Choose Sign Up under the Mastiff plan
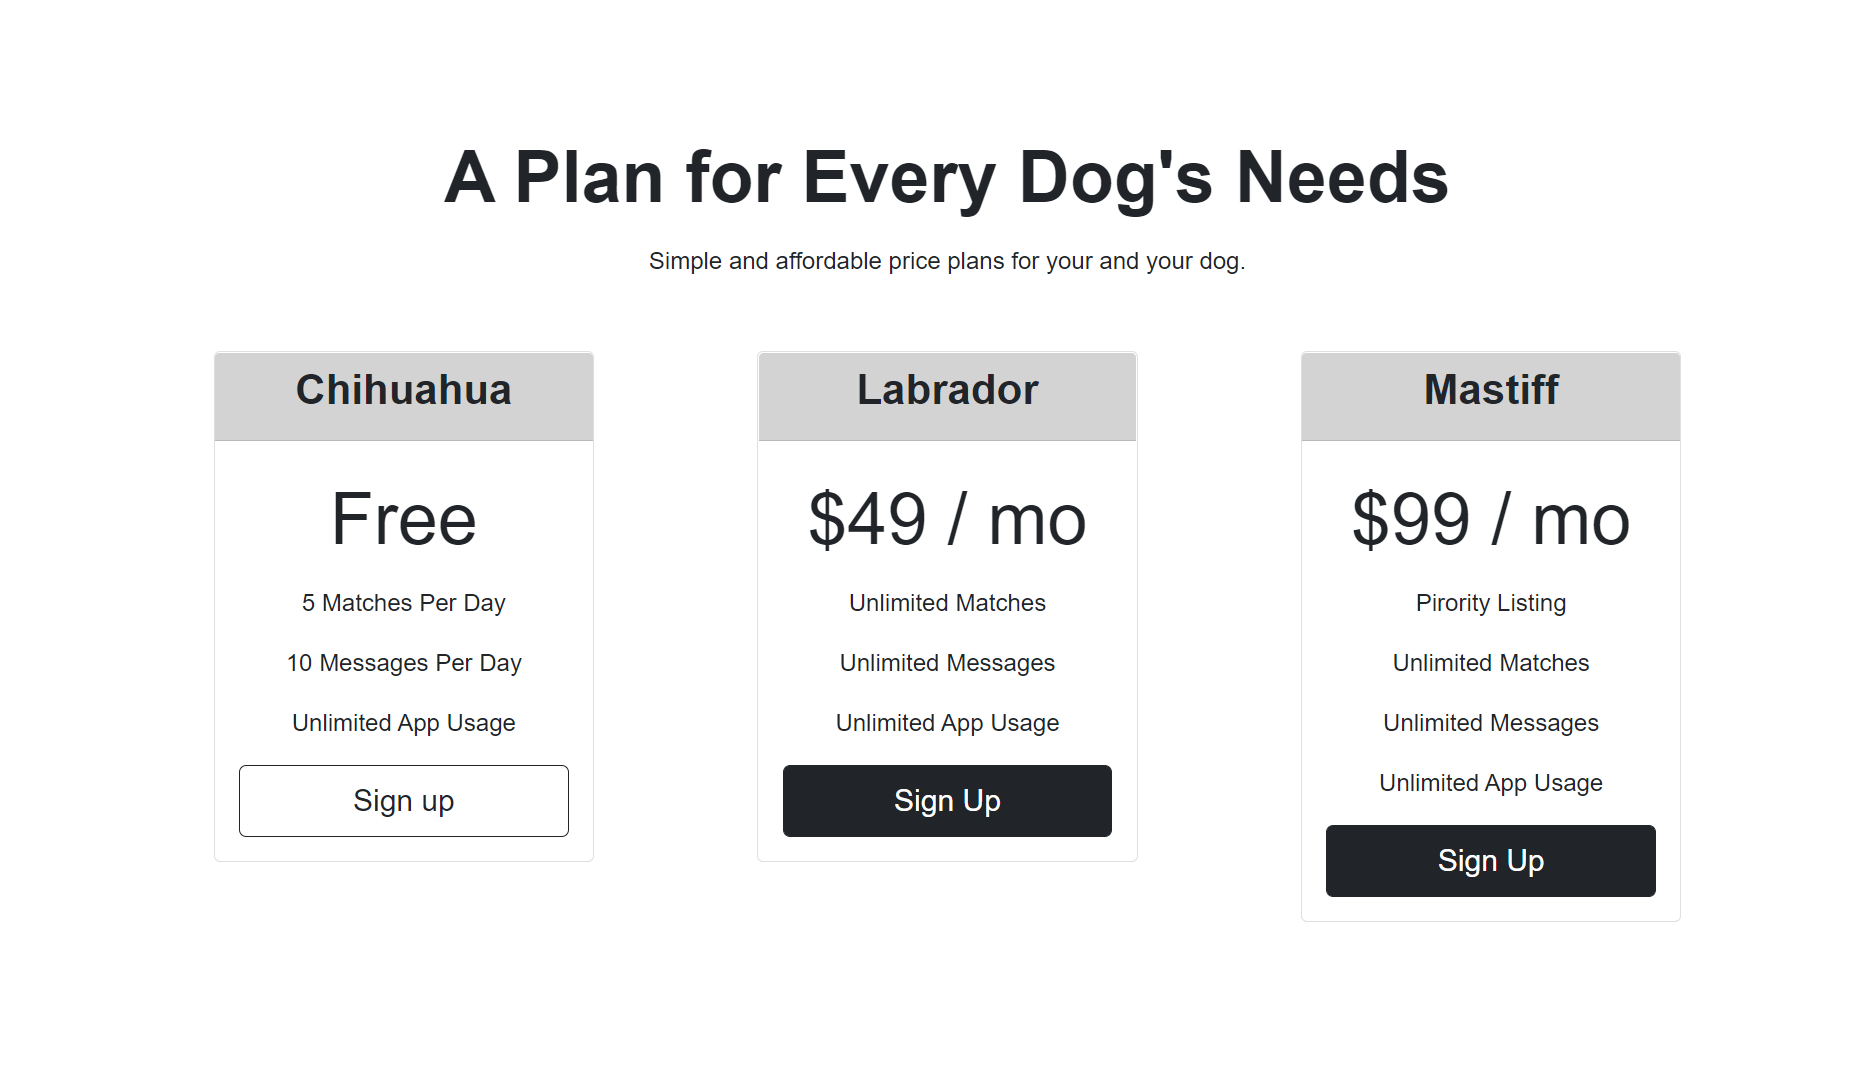1873x1080 pixels. pos(1490,861)
